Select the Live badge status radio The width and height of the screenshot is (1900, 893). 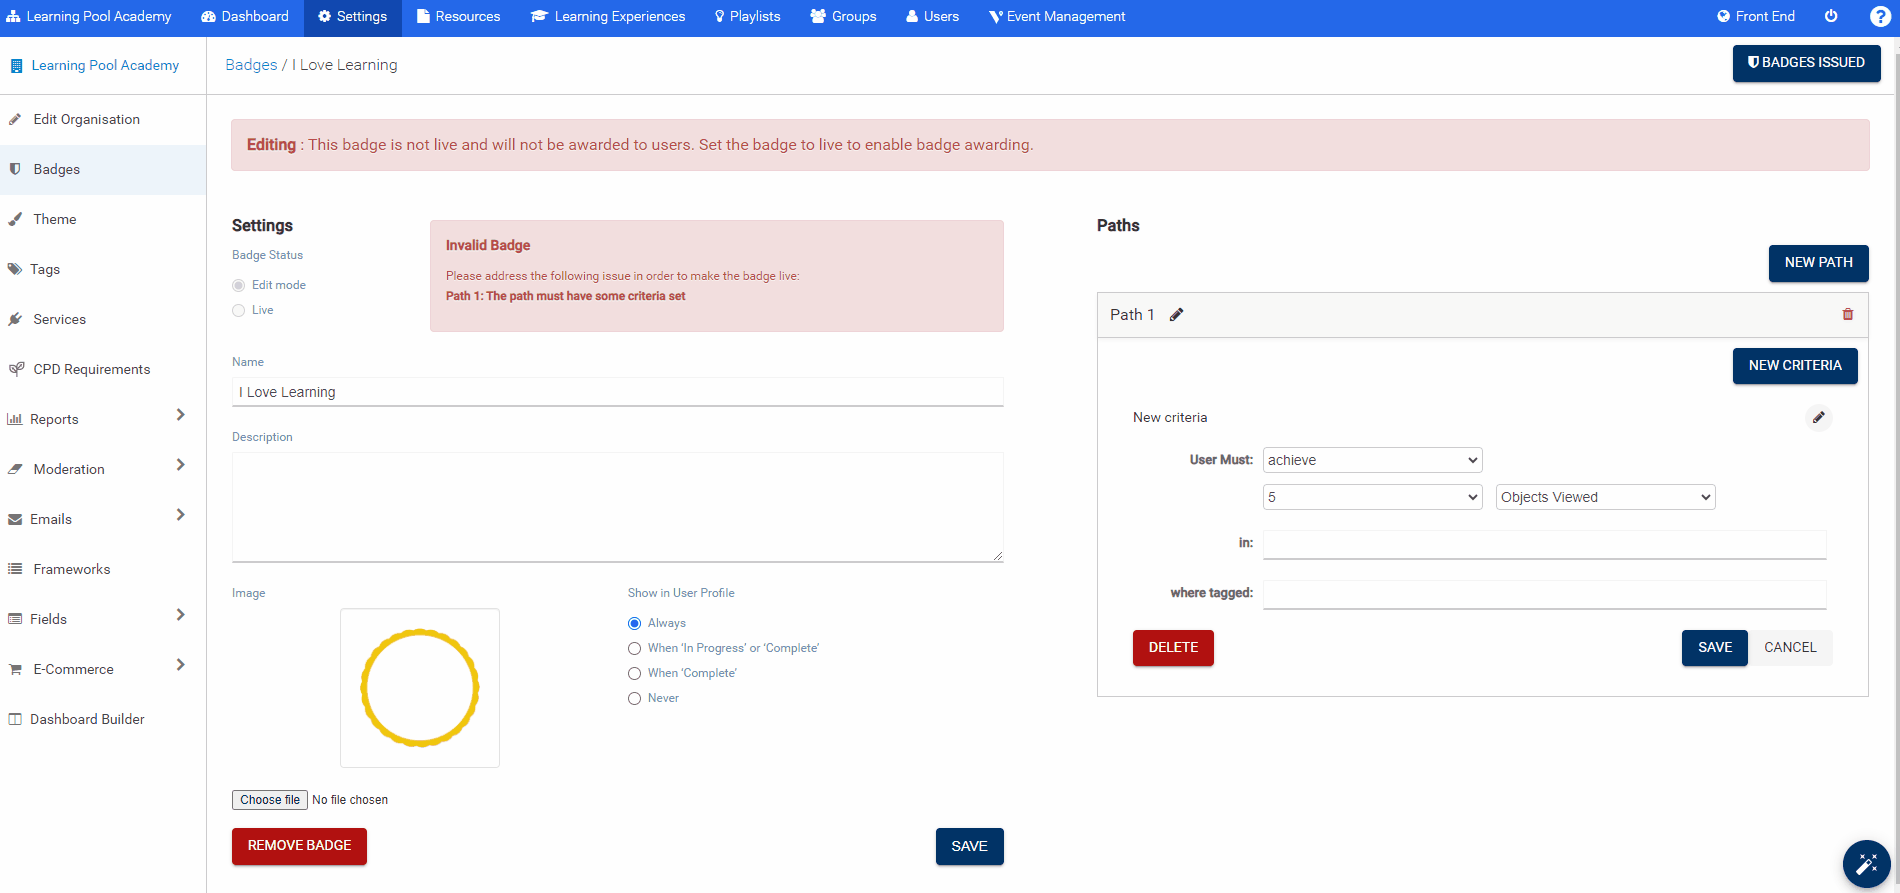click(239, 311)
